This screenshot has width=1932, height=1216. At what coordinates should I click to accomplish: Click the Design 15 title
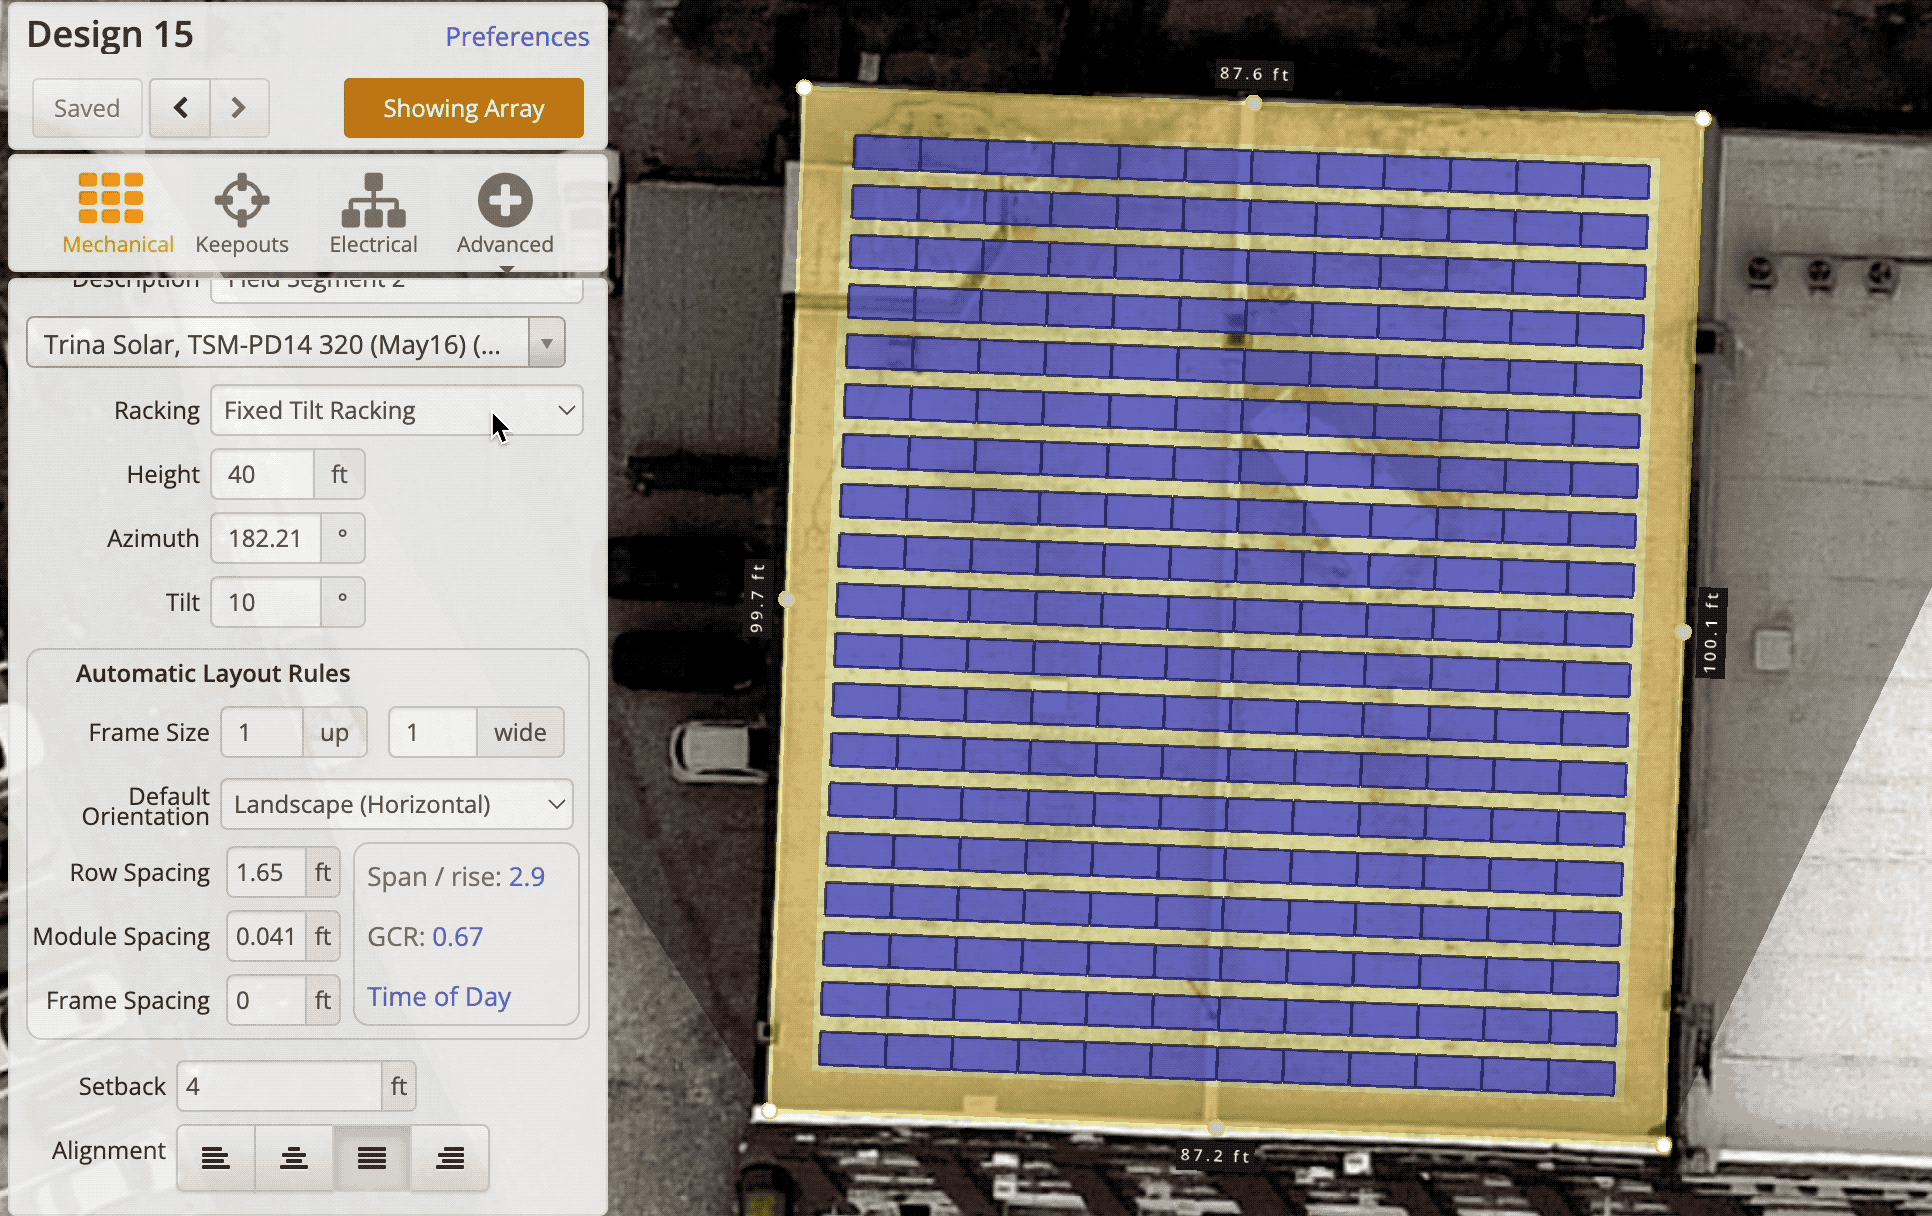click(x=110, y=35)
